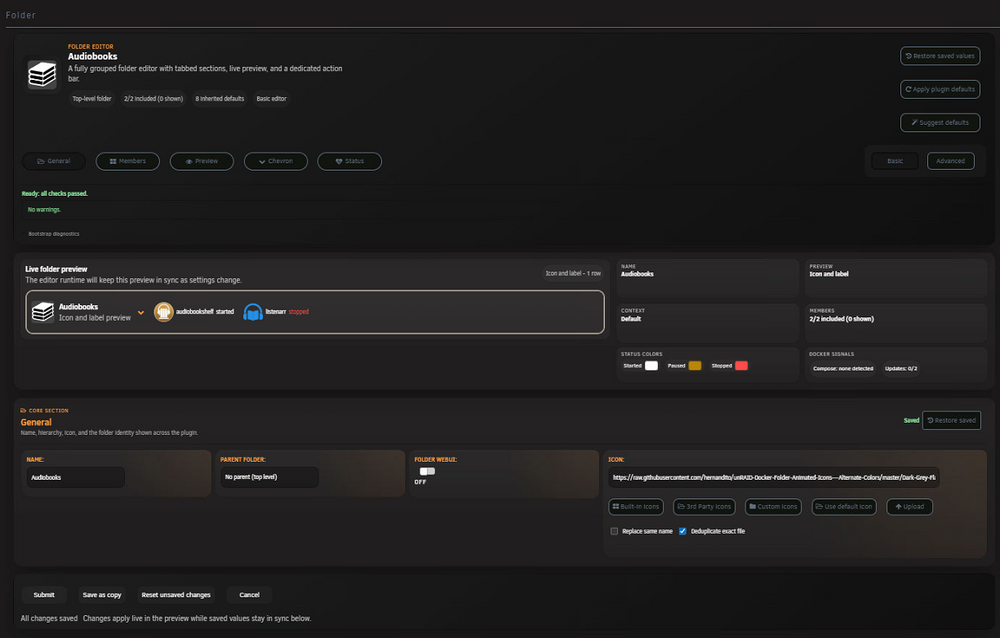Image resolution: width=1000 pixels, height=638 pixels.
Task: Click the Audiobooks books icon in header
Action: point(42,75)
